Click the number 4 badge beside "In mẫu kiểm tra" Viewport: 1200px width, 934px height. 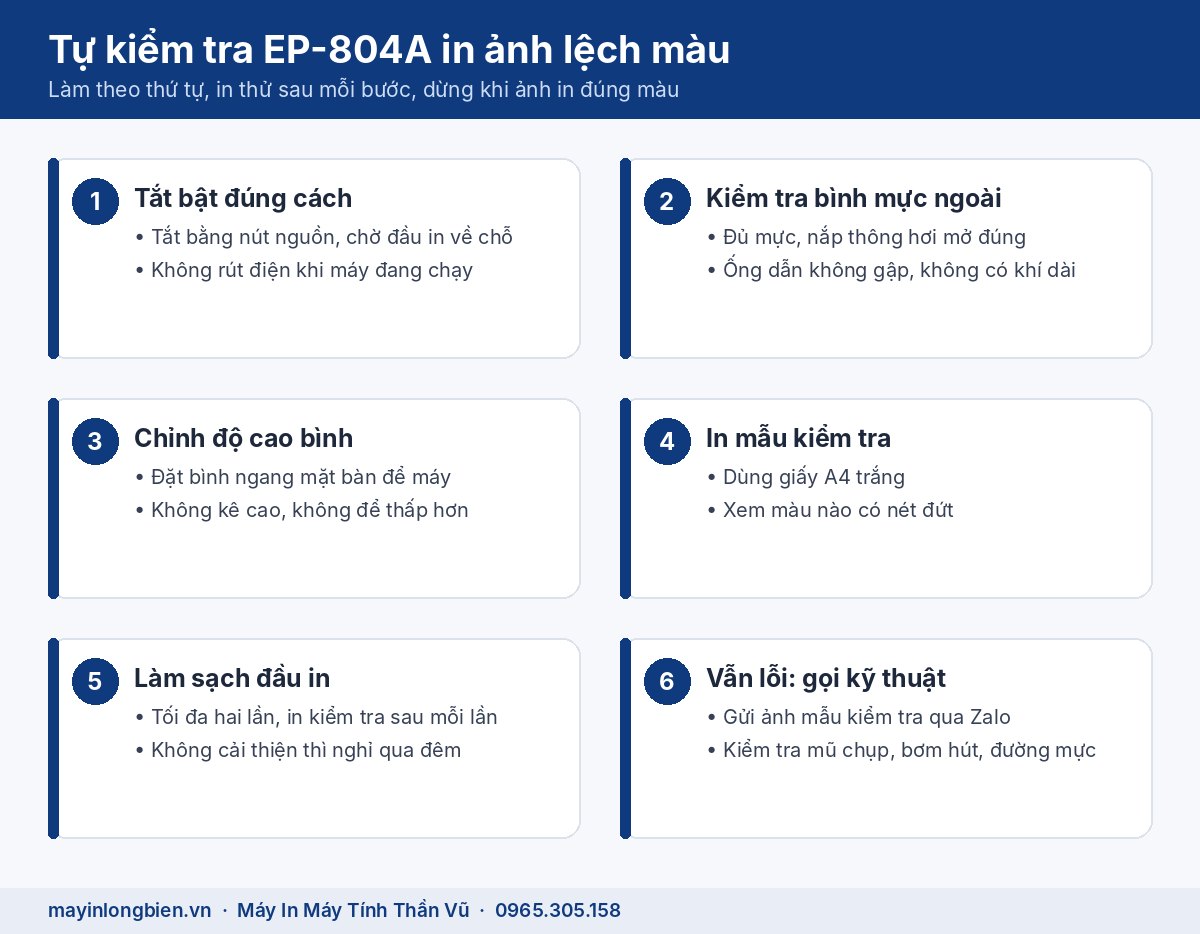[x=667, y=441]
